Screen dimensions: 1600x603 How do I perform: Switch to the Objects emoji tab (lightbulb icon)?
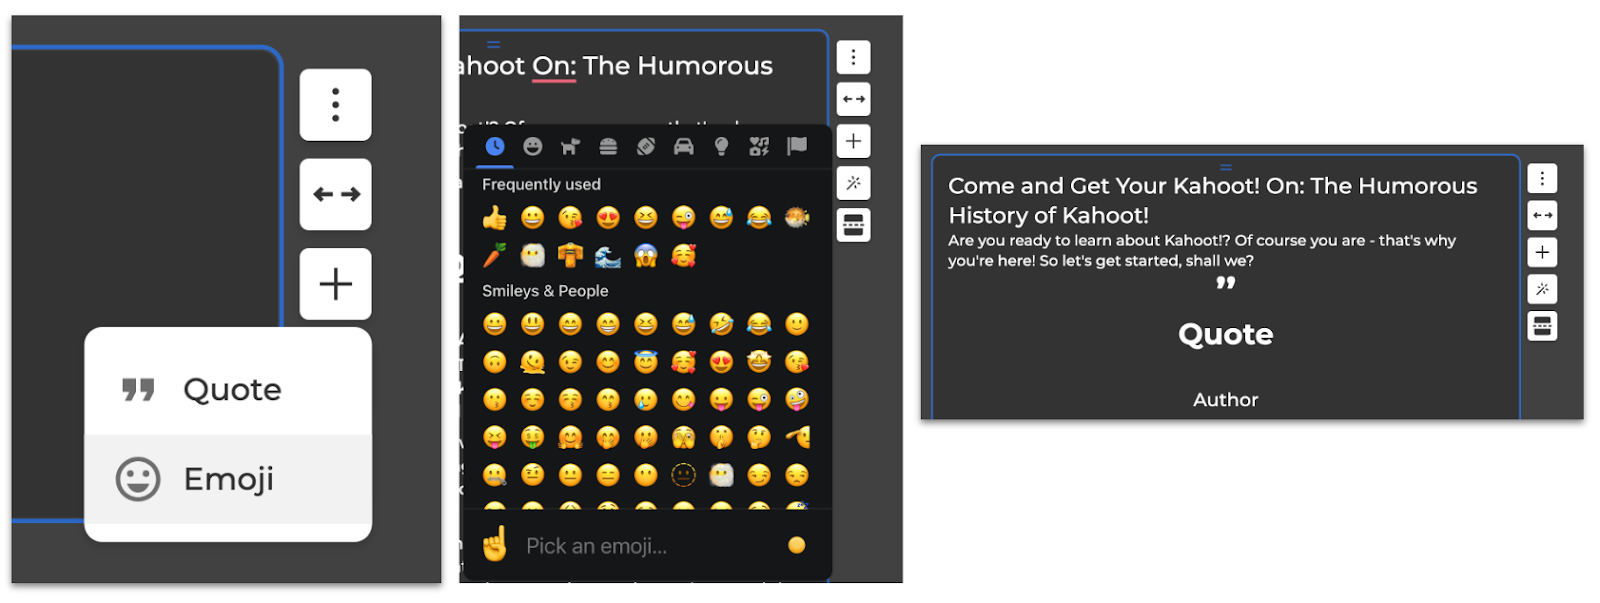click(x=721, y=147)
